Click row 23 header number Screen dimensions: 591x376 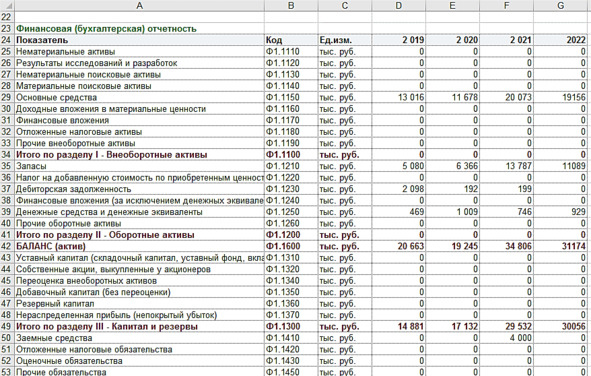coord(7,29)
